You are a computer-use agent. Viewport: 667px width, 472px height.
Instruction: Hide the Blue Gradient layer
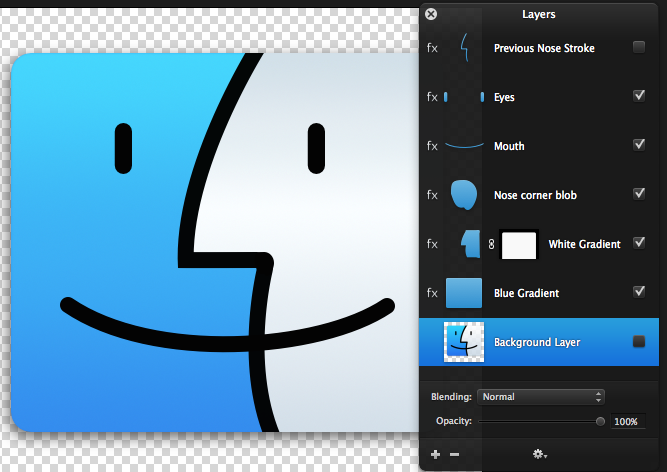tap(638, 292)
